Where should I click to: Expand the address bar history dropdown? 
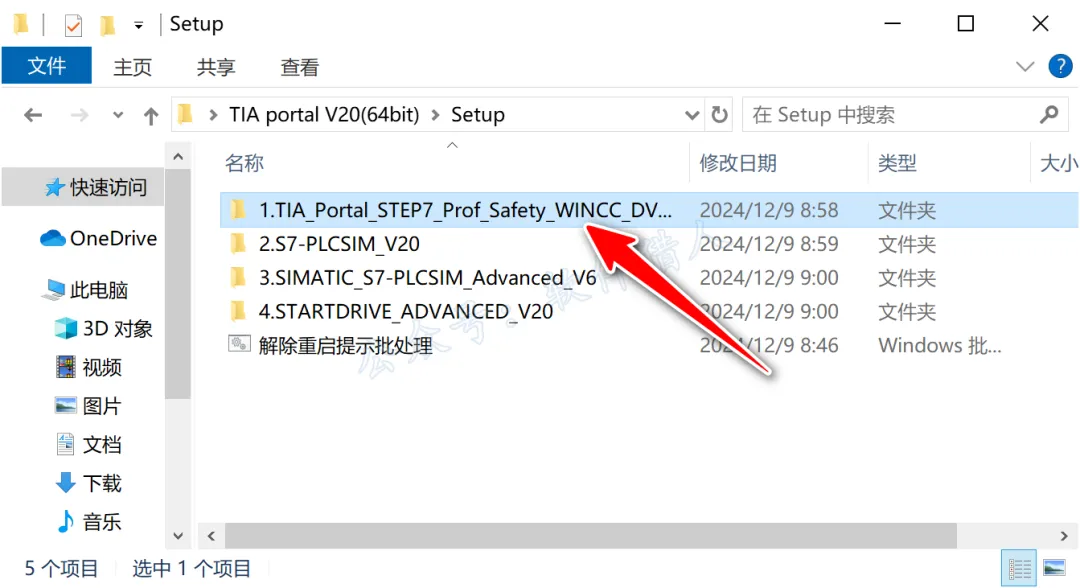point(692,115)
